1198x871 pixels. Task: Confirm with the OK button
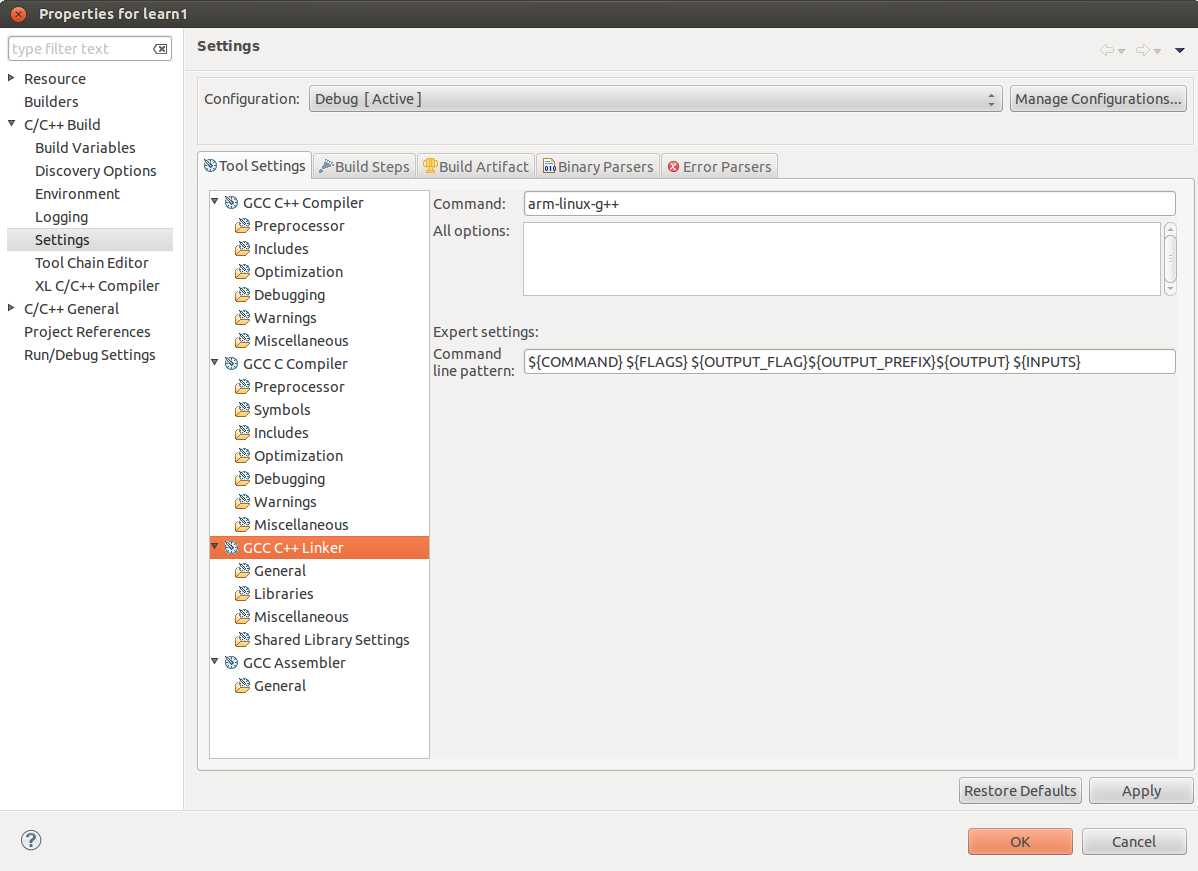click(x=1020, y=841)
